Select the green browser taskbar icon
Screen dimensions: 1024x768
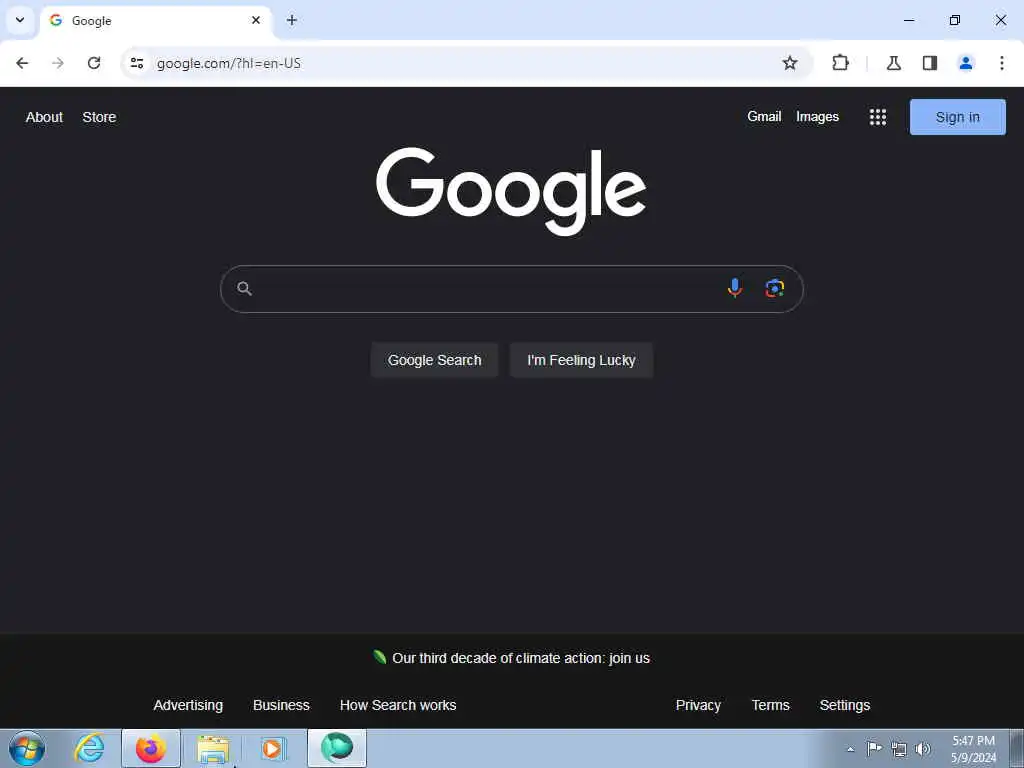[x=337, y=748]
